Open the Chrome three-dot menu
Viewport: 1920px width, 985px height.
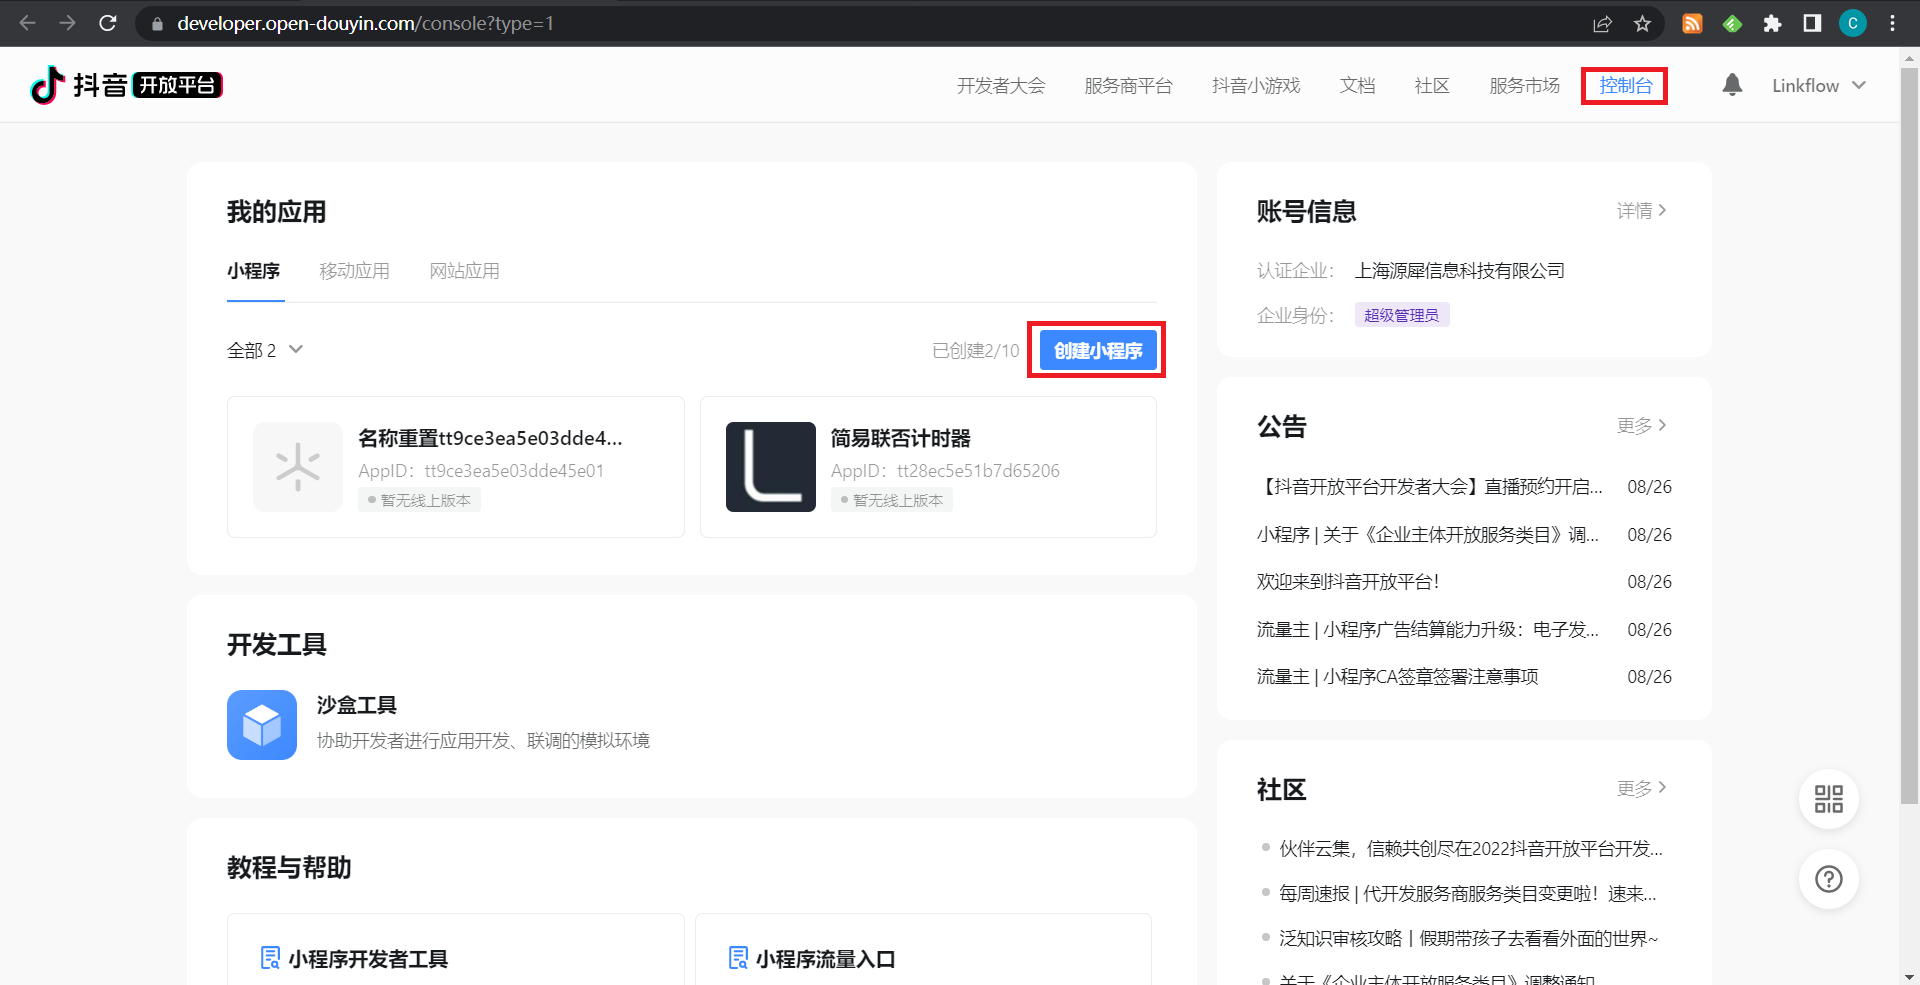pos(1892,23)
